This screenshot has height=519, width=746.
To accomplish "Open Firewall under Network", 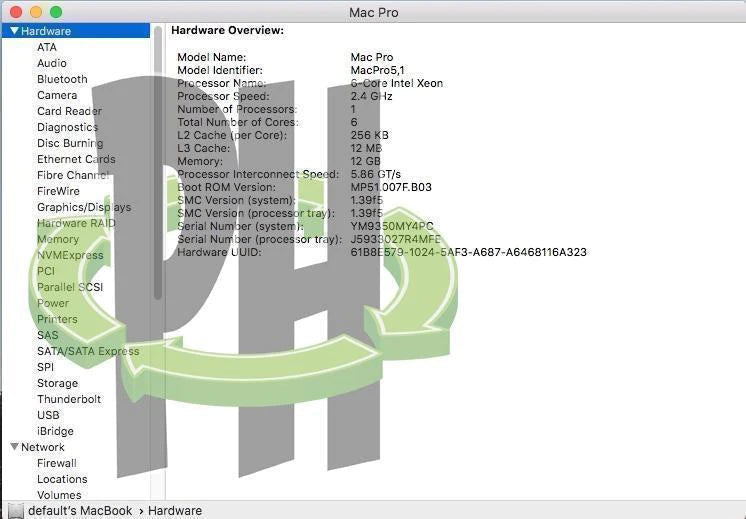I will 57,463.
